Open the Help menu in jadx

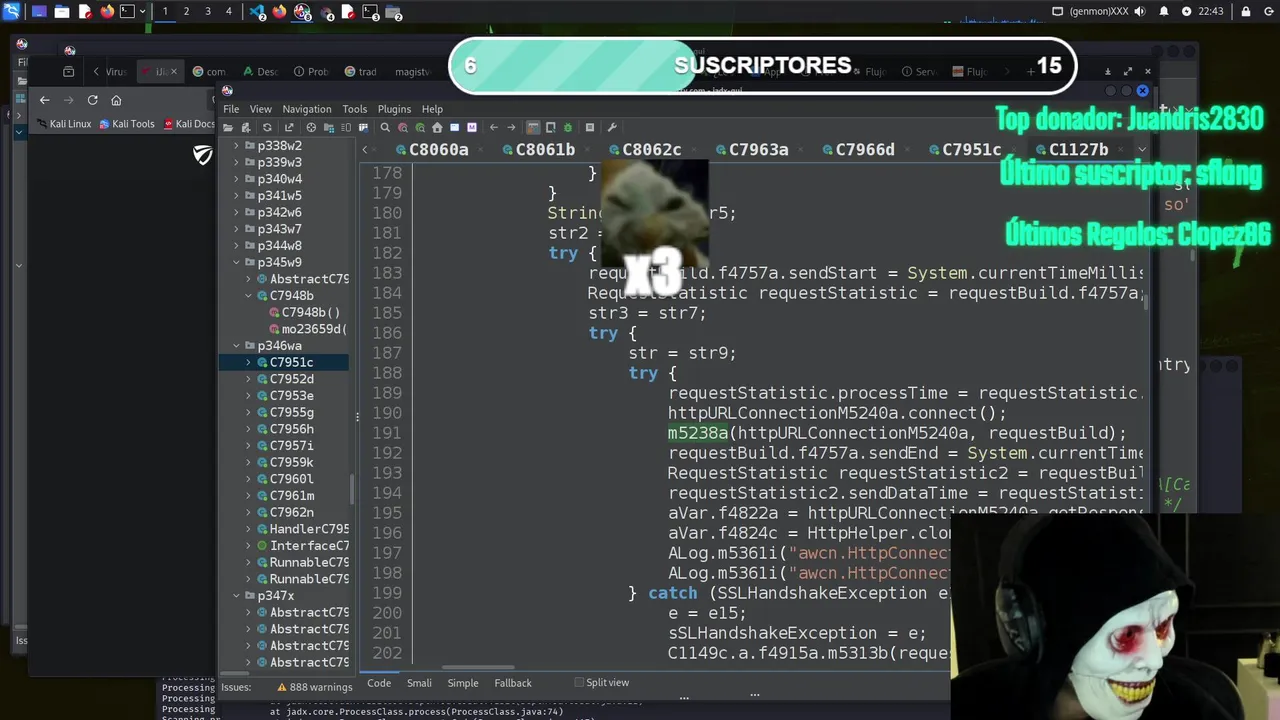tap(432, 109)
